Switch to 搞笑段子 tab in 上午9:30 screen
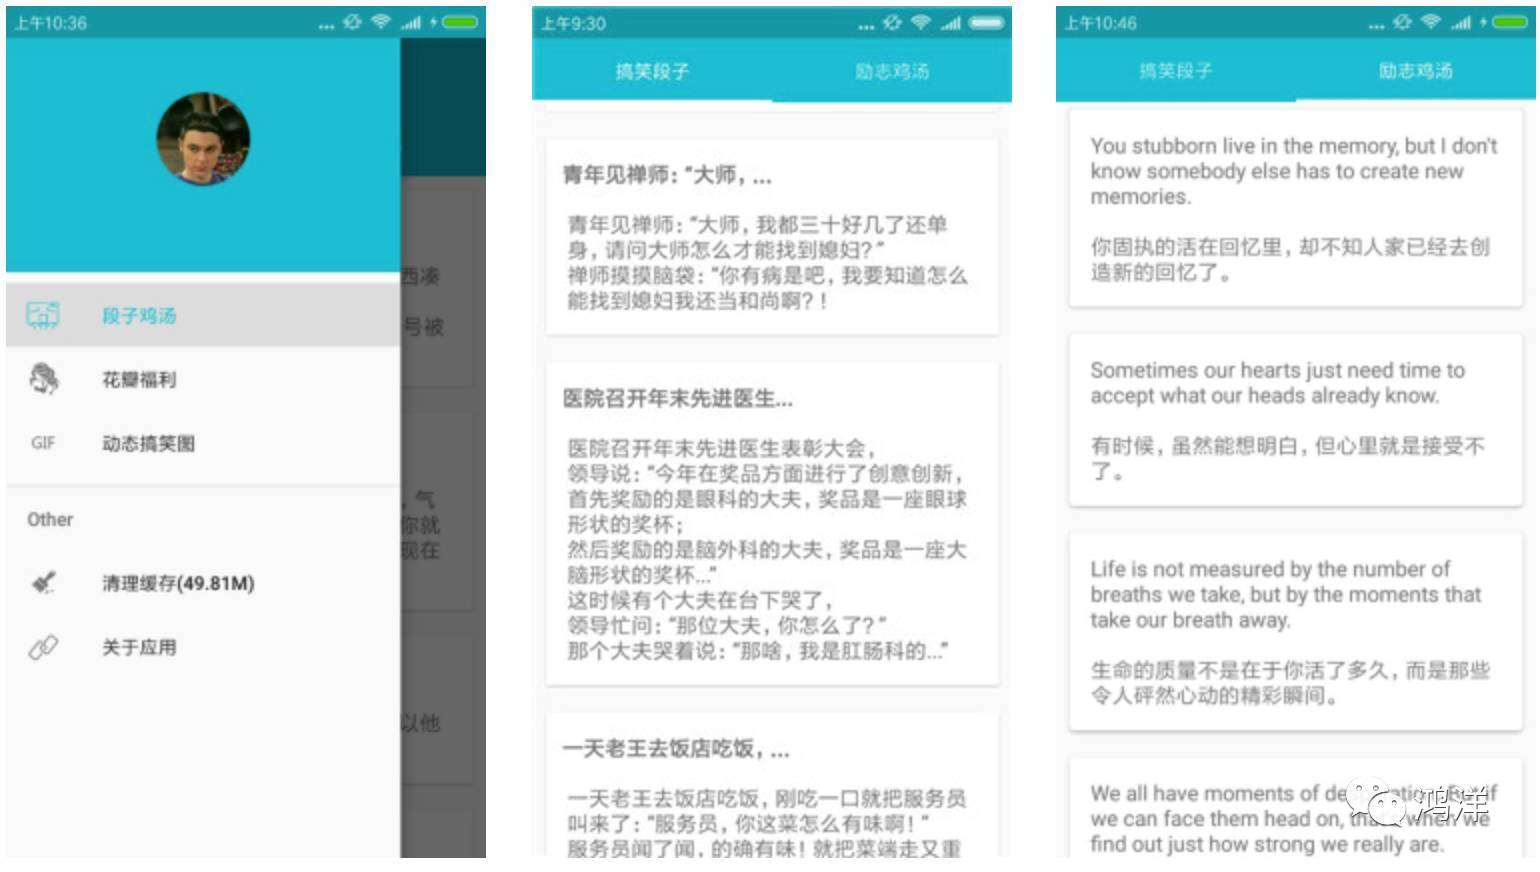 pyautogui.click(x=652, y=71)
